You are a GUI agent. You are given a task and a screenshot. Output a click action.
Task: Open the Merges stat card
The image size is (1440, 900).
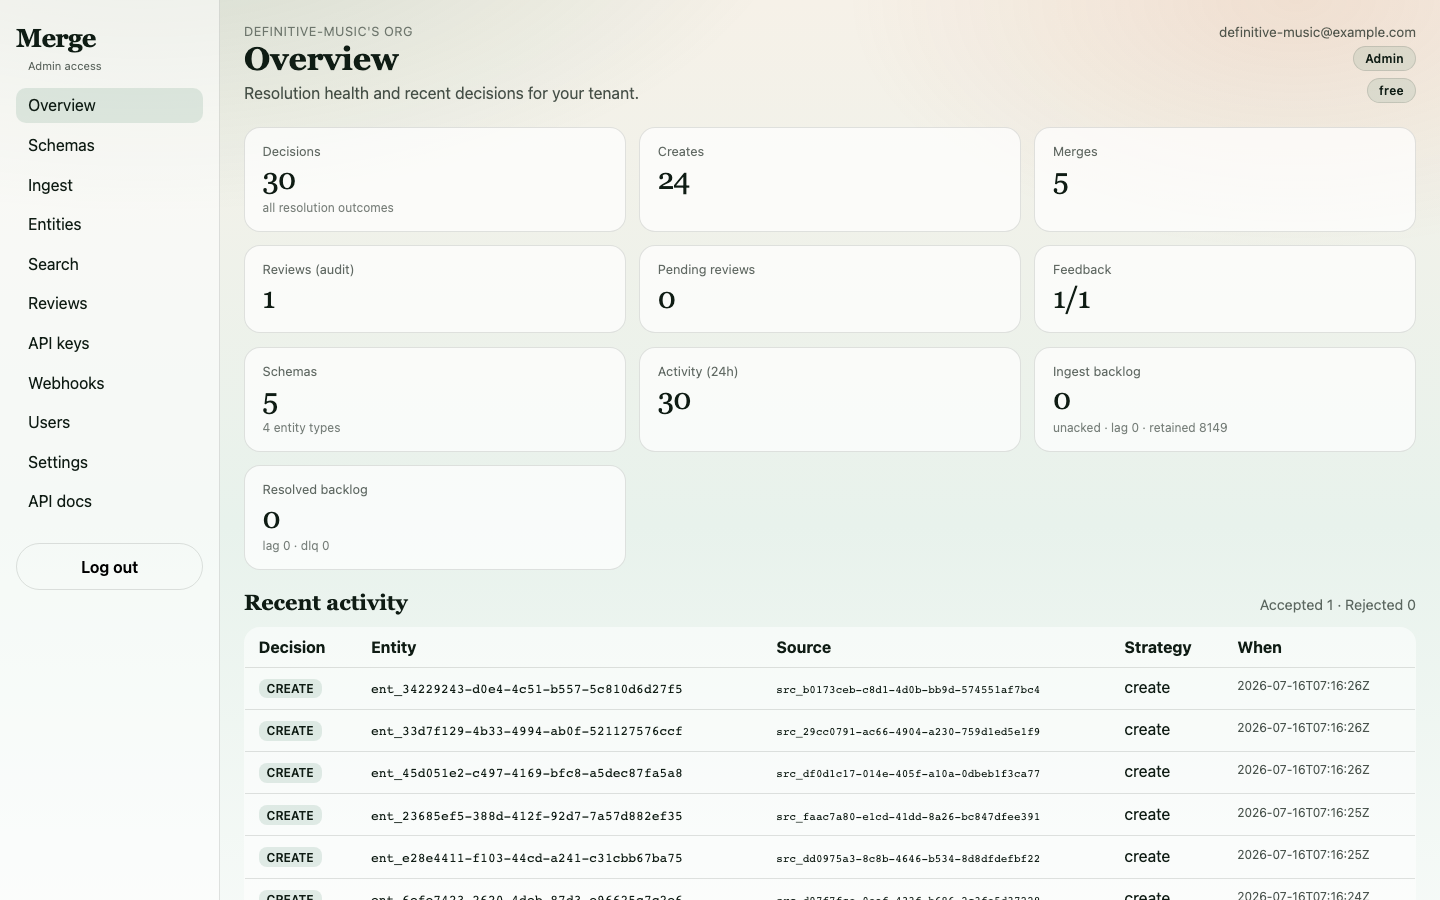pos(1225,180)
